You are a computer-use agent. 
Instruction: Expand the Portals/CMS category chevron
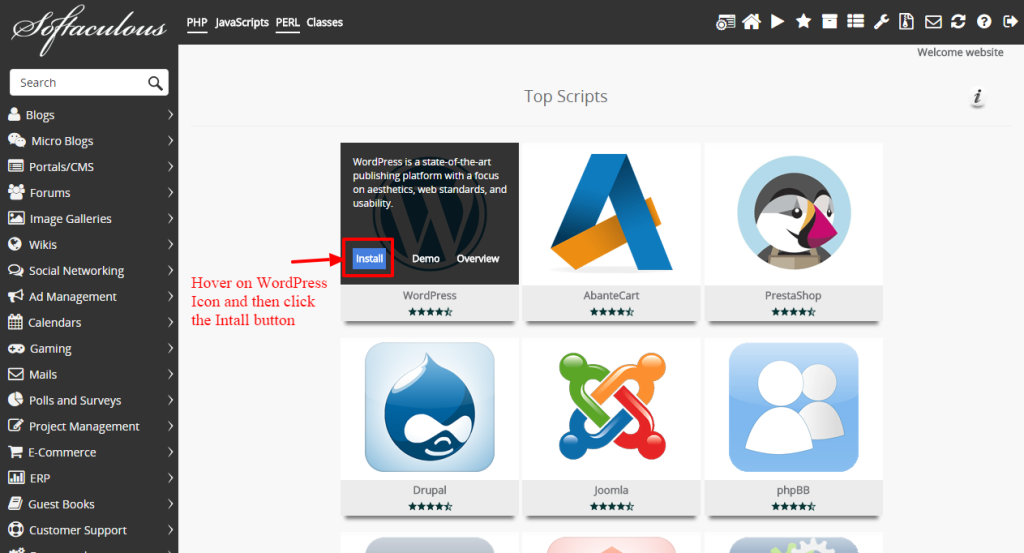(170, 166)
